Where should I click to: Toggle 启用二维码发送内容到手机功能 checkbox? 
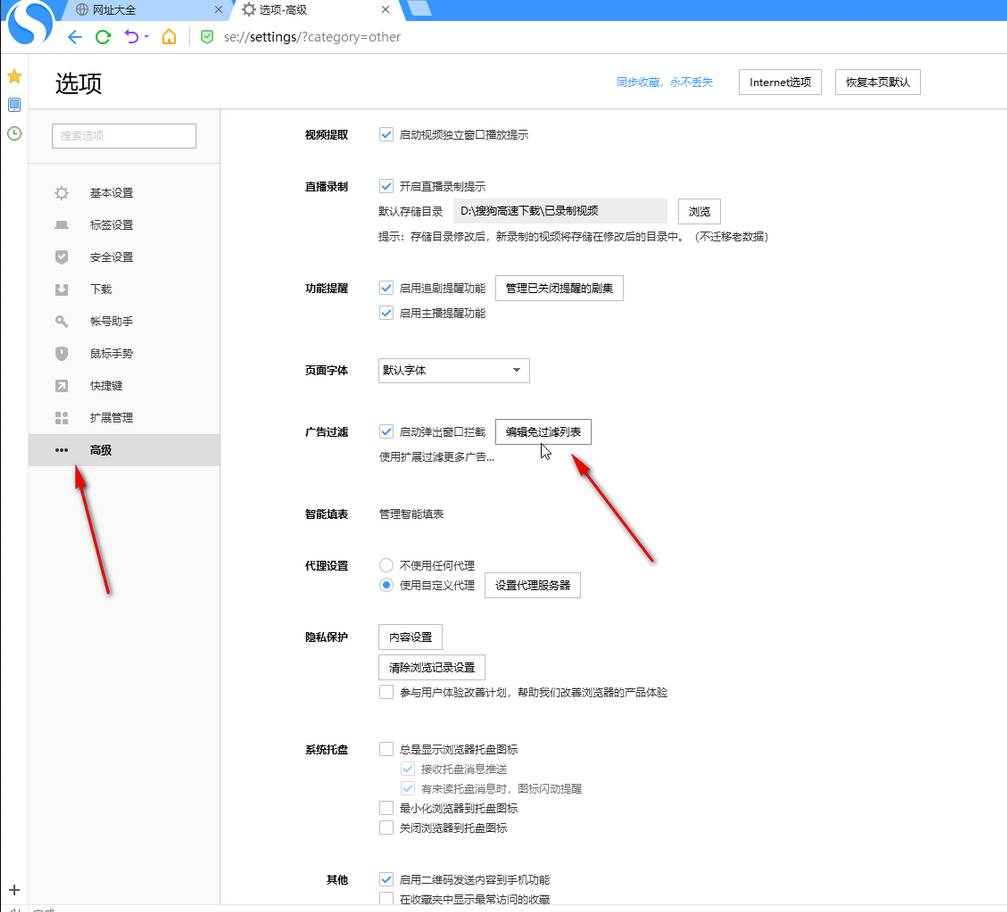click(x=386, y=879)
